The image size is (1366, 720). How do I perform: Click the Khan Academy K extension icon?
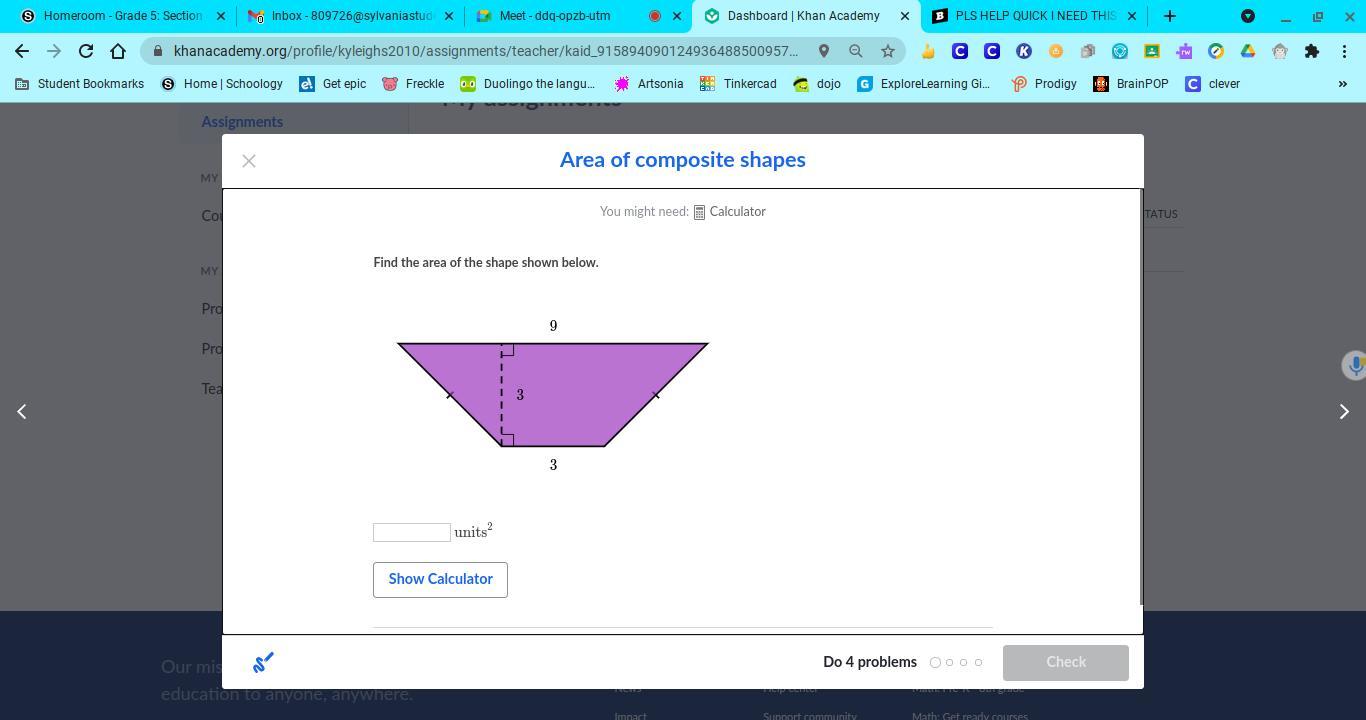click(1024, 51)
